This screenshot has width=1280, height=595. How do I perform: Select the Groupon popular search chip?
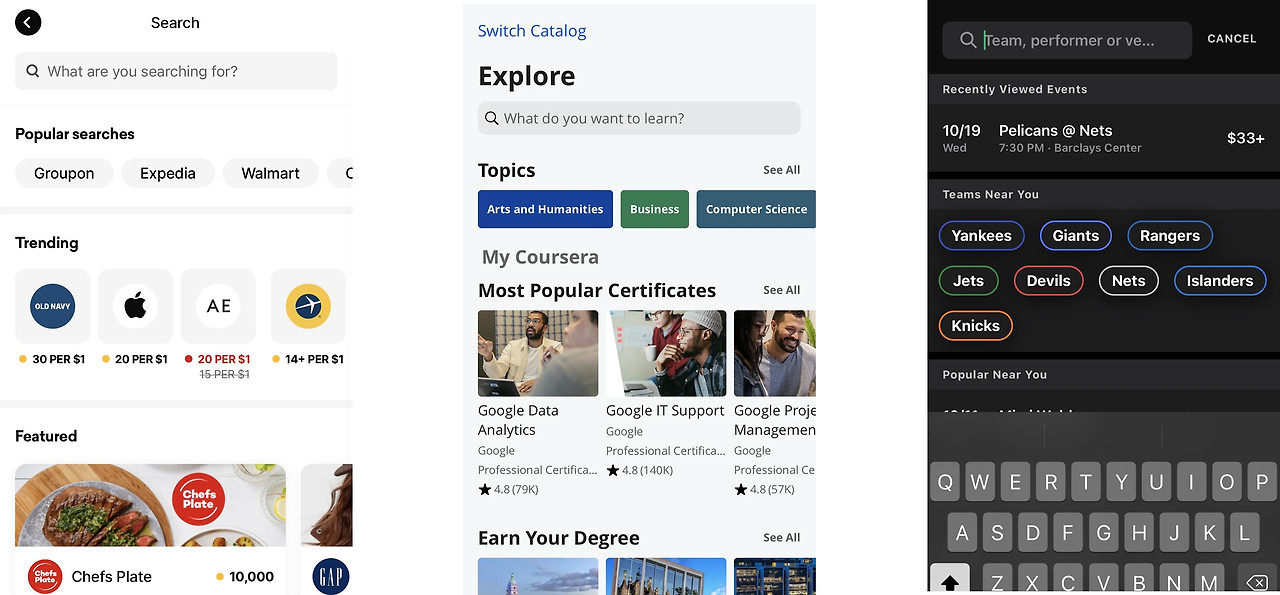(x=64, y=173)
